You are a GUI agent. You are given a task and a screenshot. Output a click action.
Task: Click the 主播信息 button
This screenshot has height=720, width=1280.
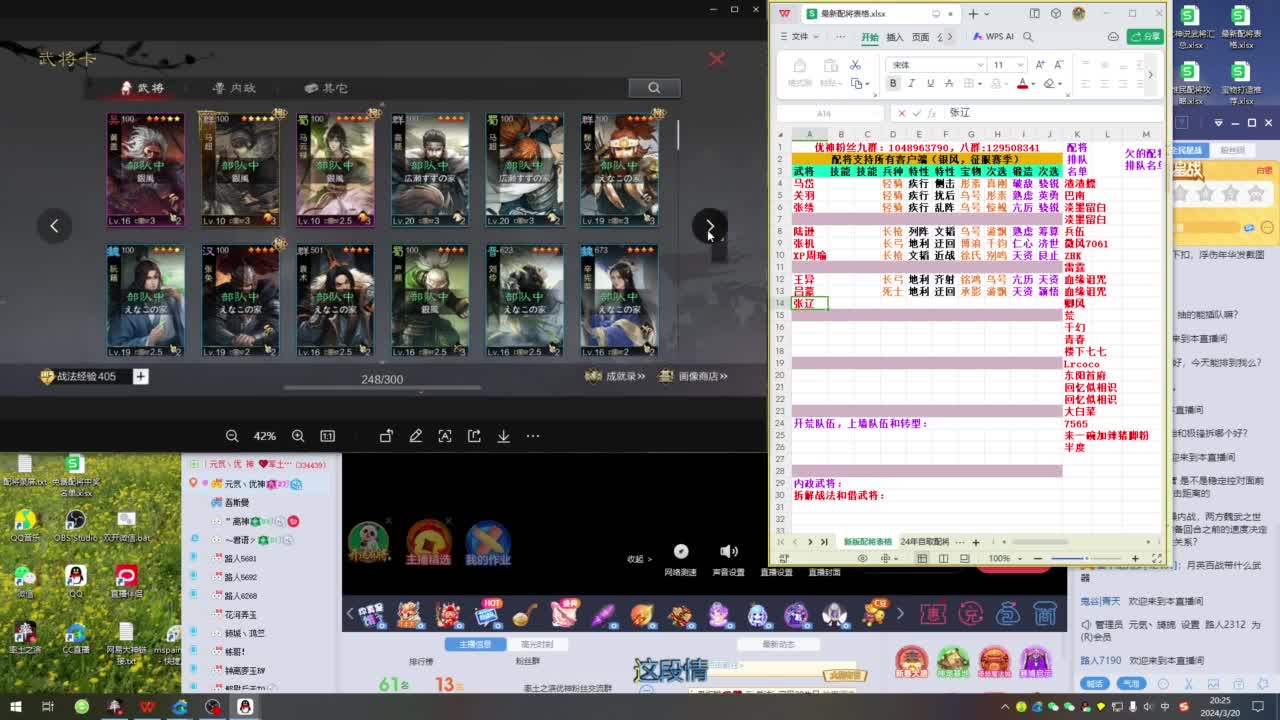pos(475,644)
